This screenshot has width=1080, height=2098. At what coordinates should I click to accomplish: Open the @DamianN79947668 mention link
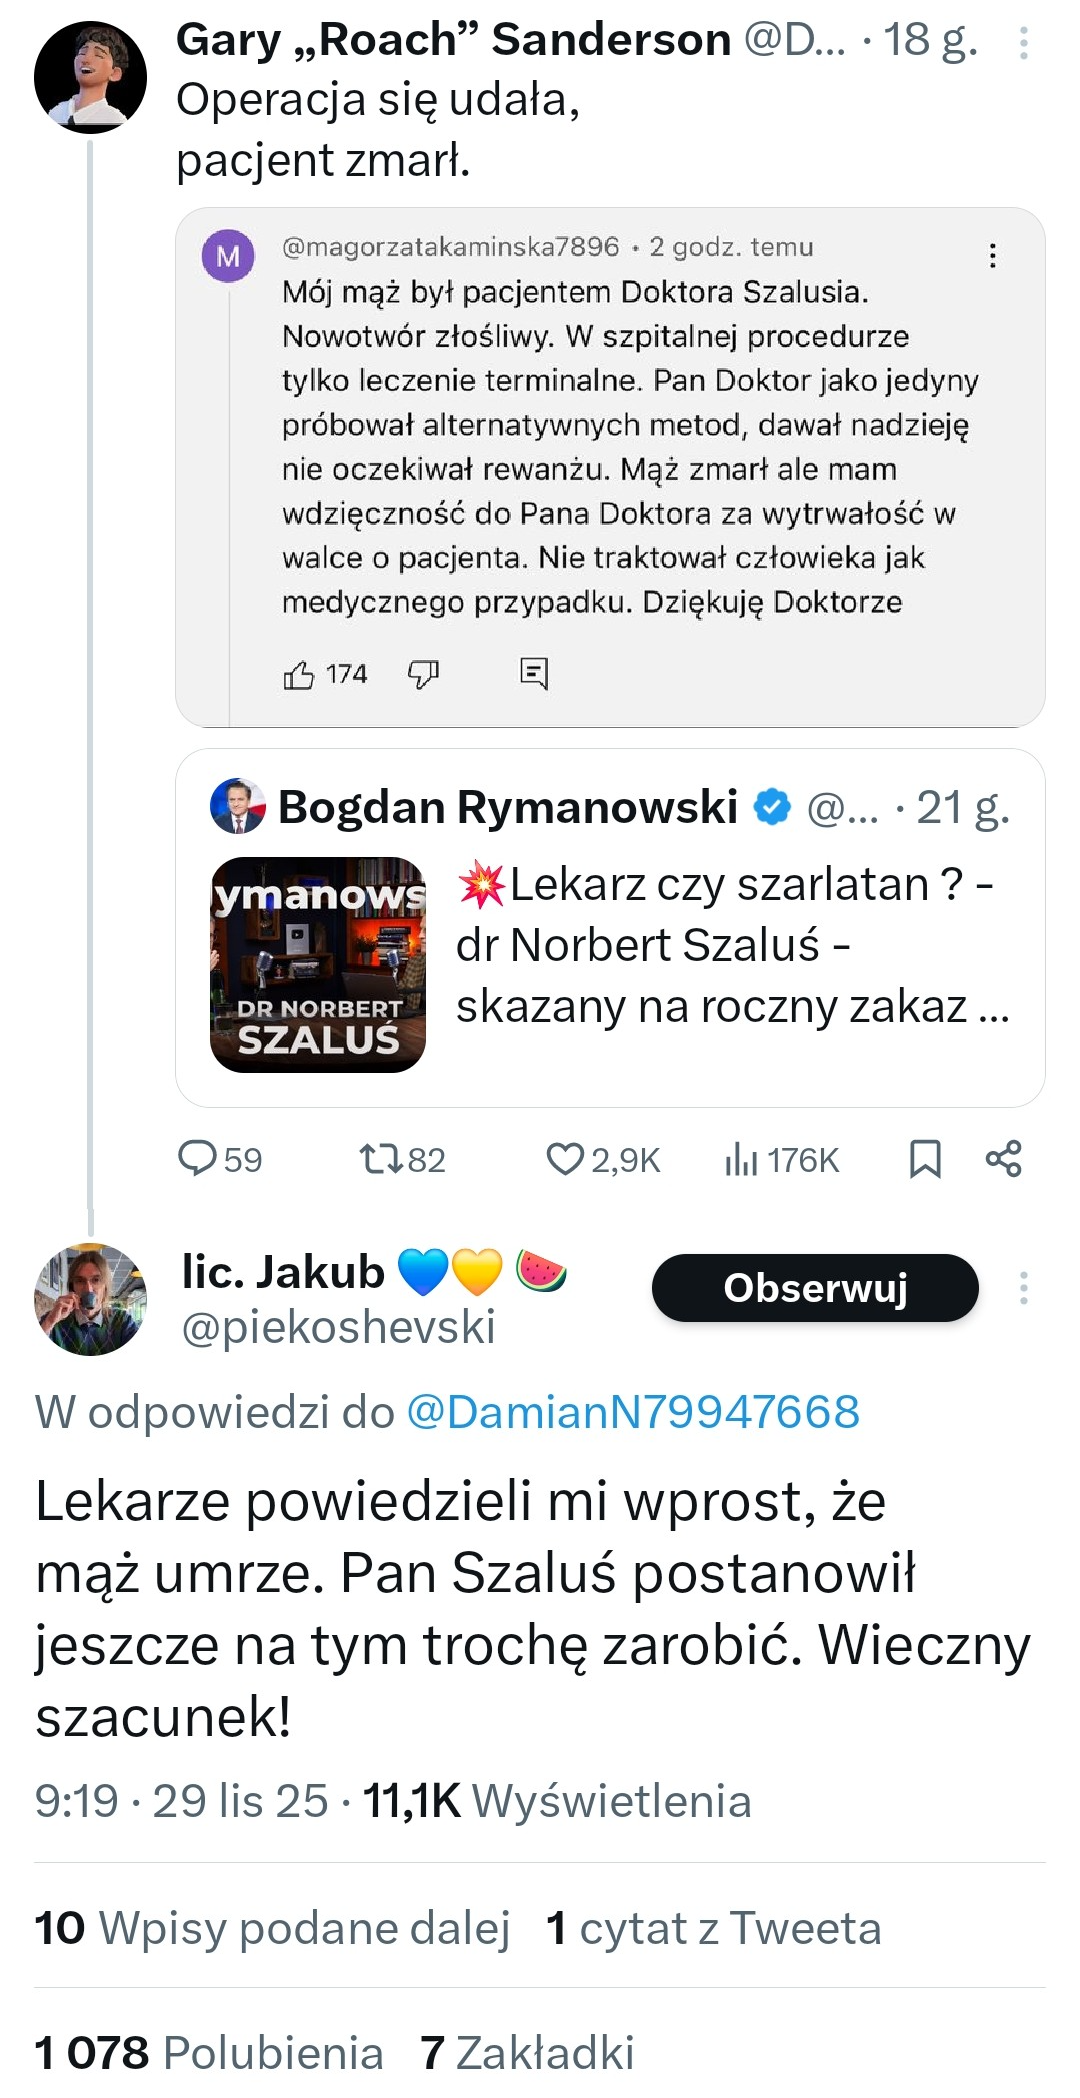(633, 1412)
